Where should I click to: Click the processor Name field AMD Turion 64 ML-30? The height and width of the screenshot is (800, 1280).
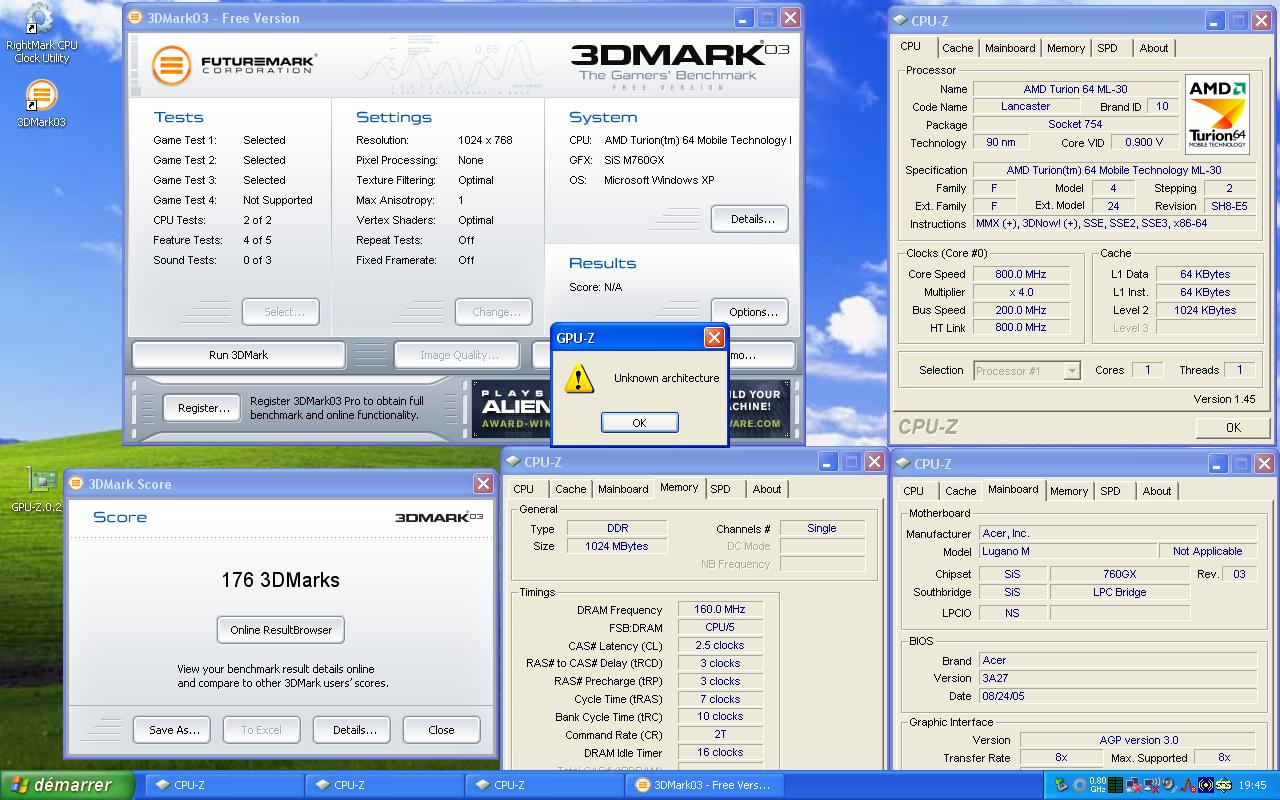tap(1076, 89)
